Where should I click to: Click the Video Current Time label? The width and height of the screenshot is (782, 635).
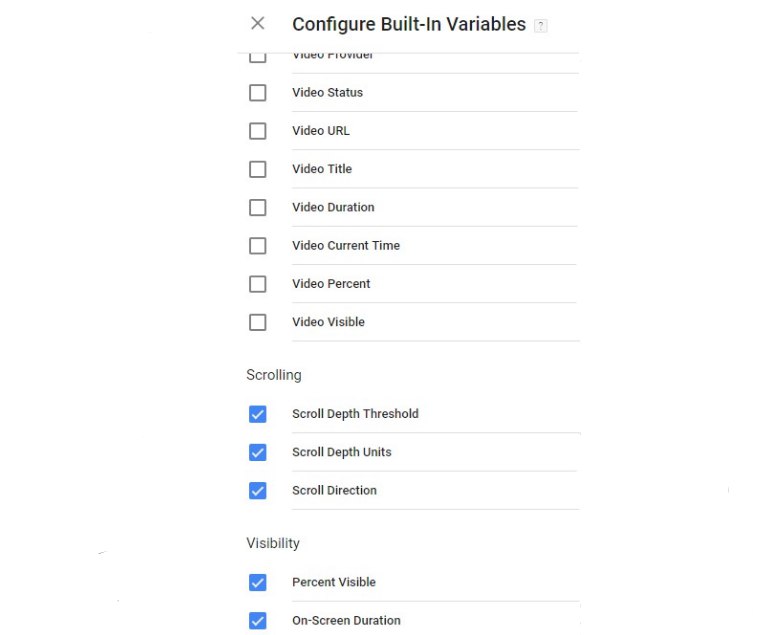(346, 245)
